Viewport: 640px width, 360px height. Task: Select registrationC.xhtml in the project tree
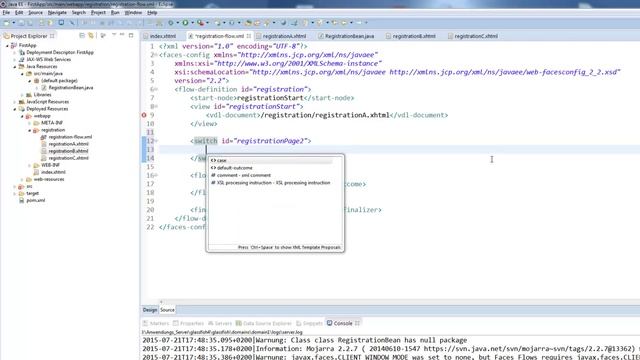pyautogui.click(x=68, y=158)
